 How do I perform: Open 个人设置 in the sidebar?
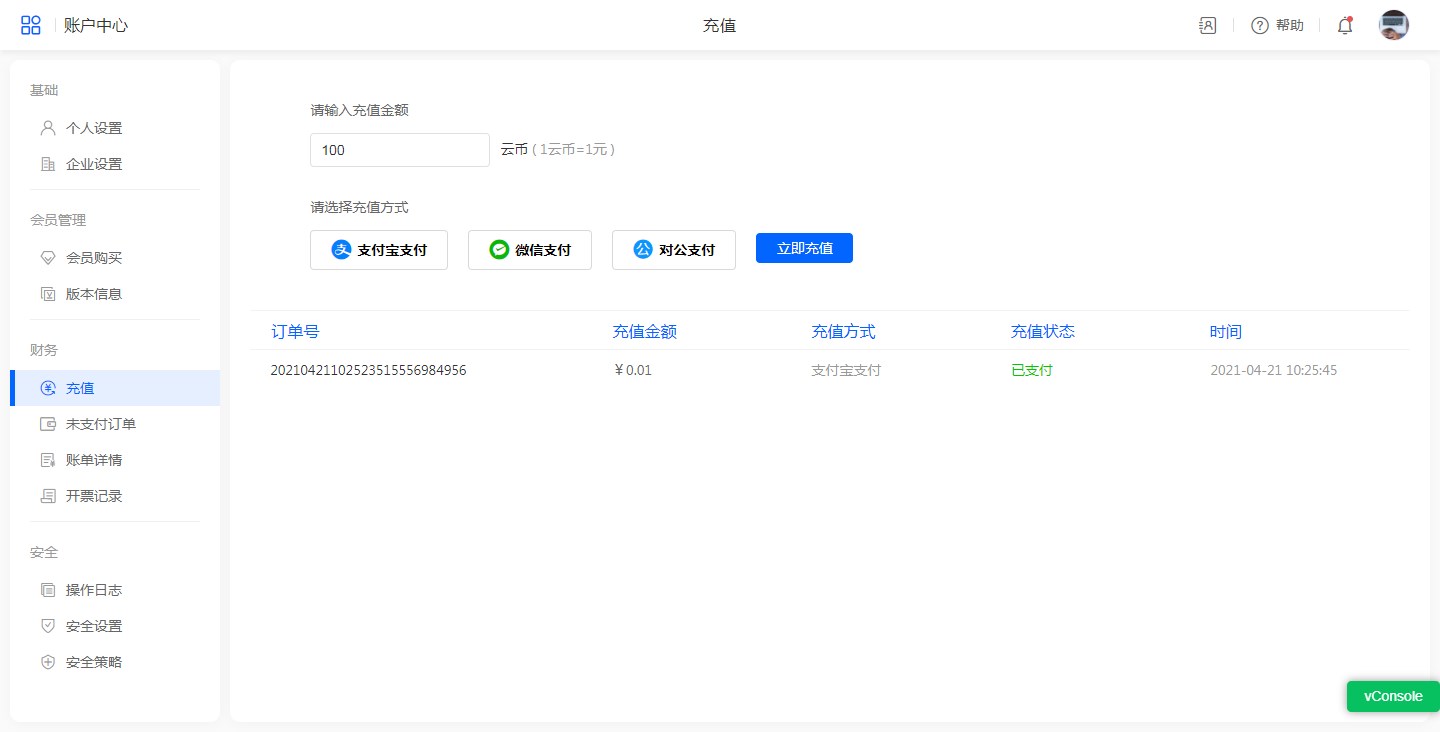[93, 128]
